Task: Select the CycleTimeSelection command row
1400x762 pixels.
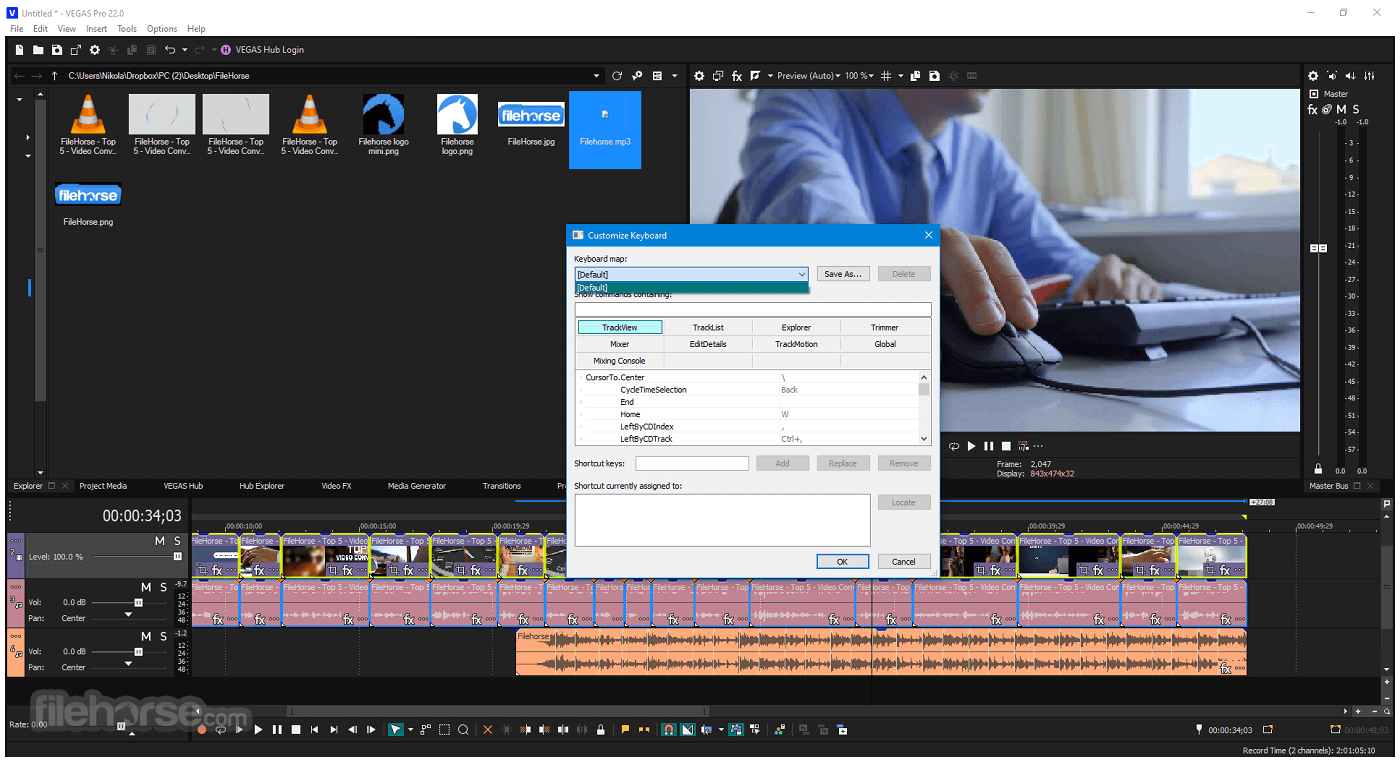Action: (x=747, y=390)
